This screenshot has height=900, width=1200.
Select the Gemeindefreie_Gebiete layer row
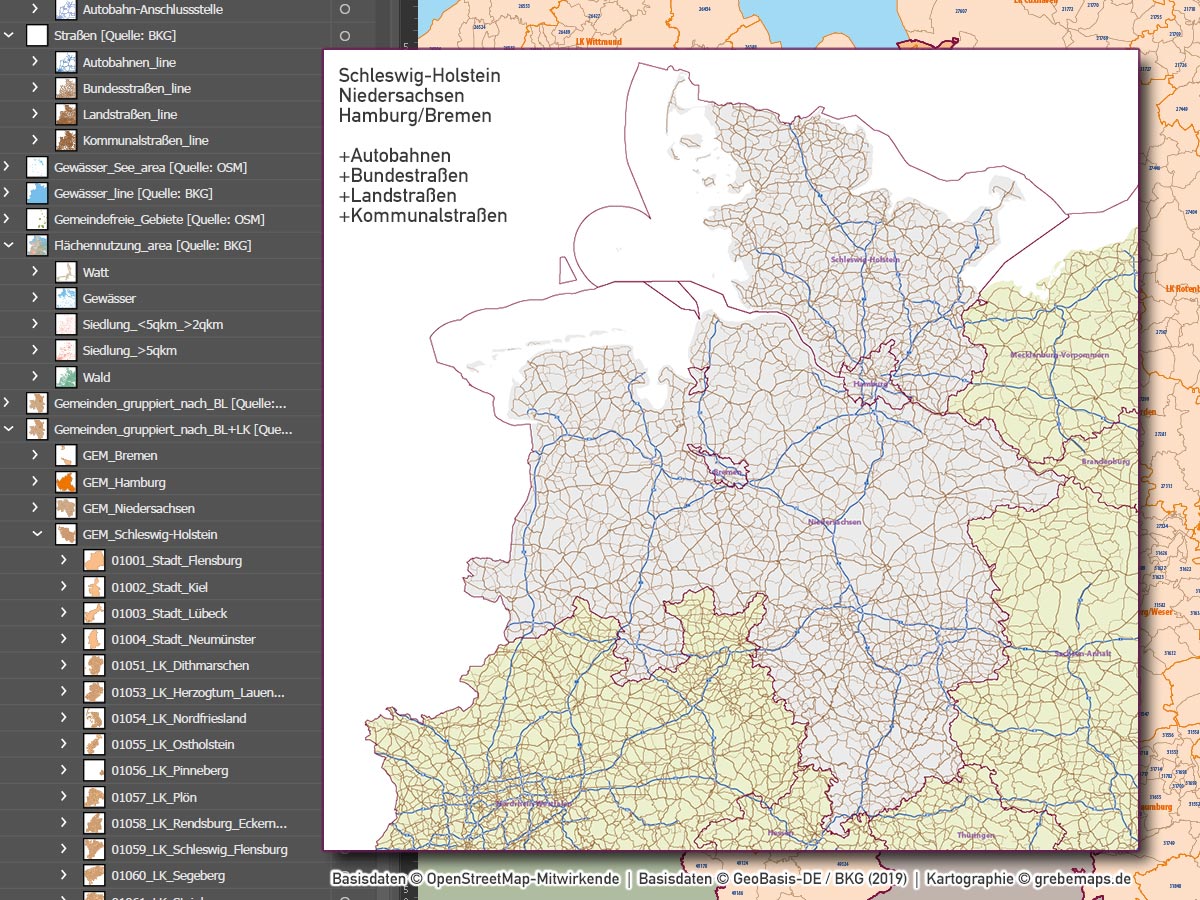click(x=159, y=219)
